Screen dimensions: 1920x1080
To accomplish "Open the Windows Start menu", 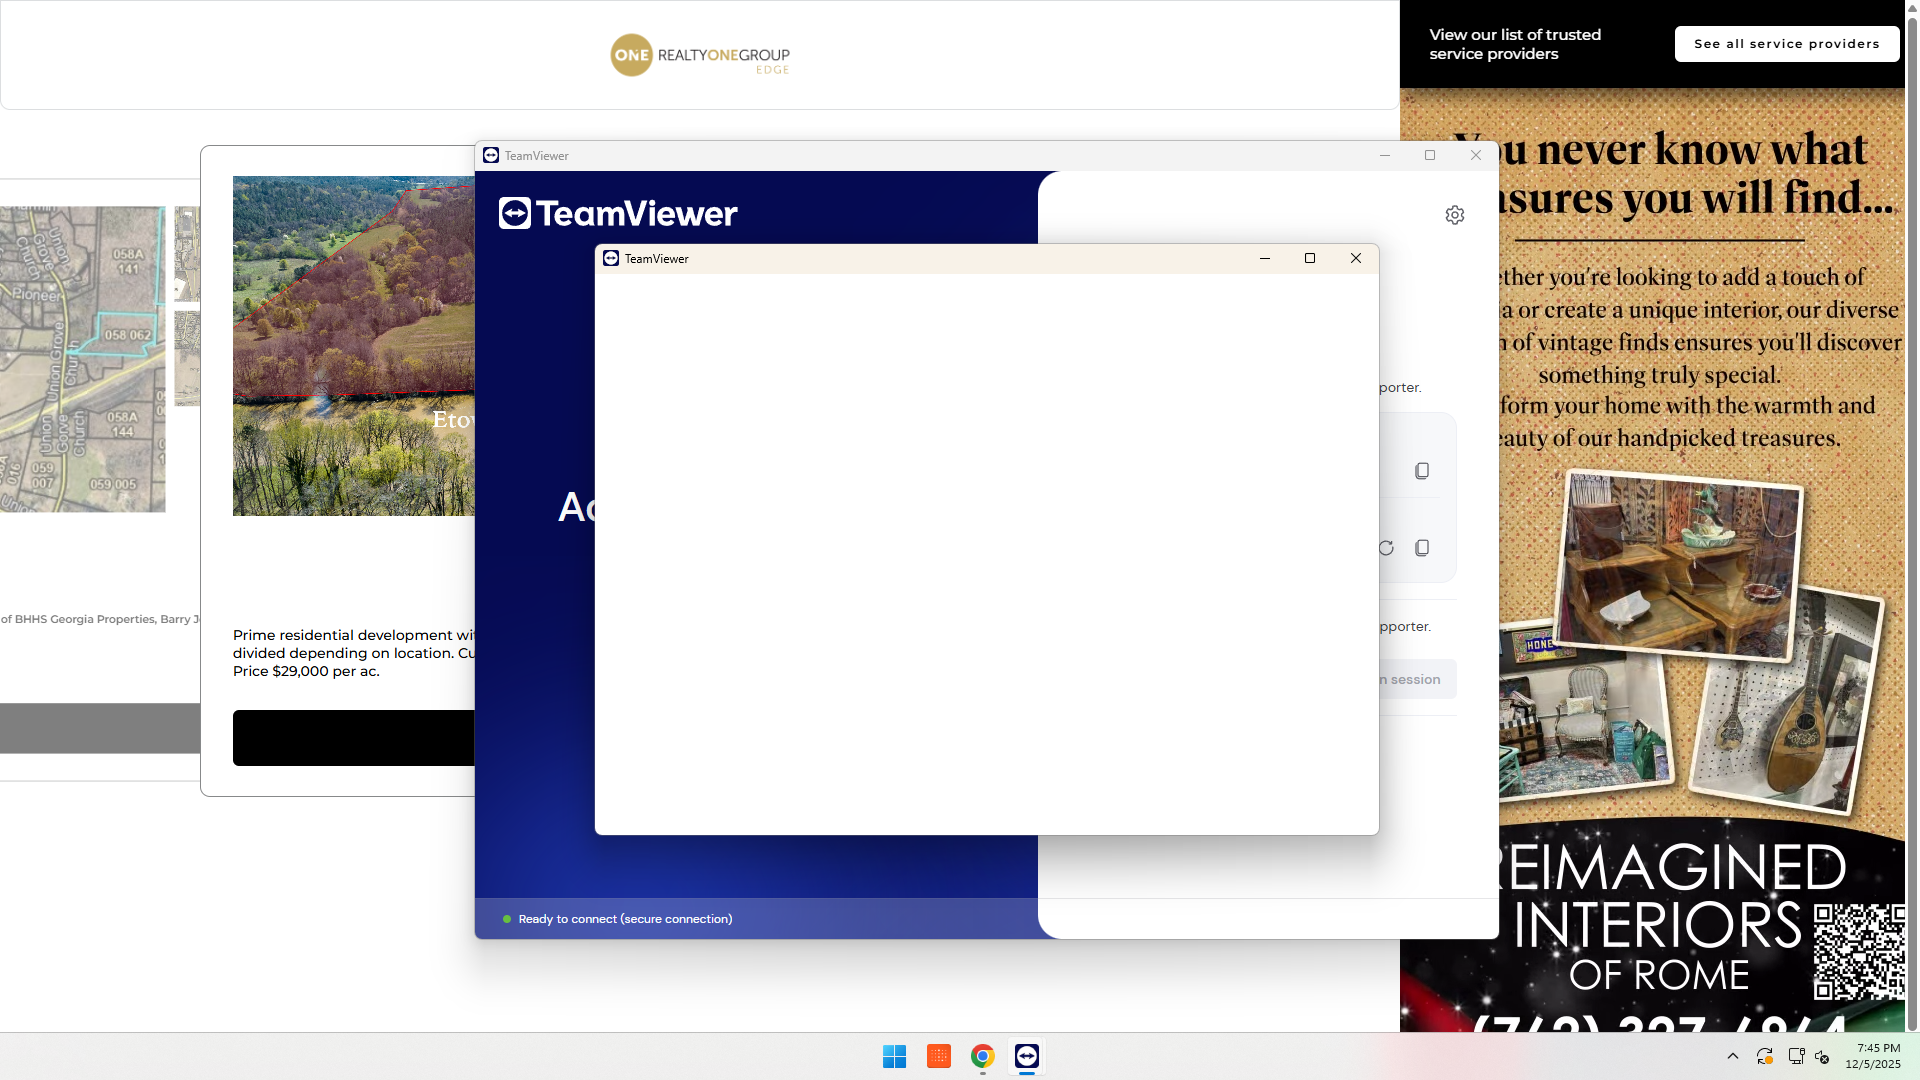I will click(x=894, y=1056).
